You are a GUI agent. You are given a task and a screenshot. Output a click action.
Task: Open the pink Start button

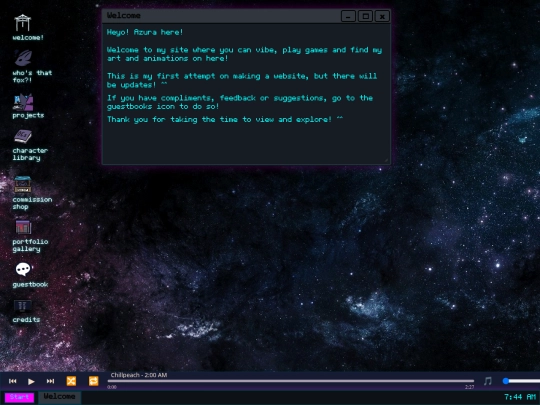point(19,397)
